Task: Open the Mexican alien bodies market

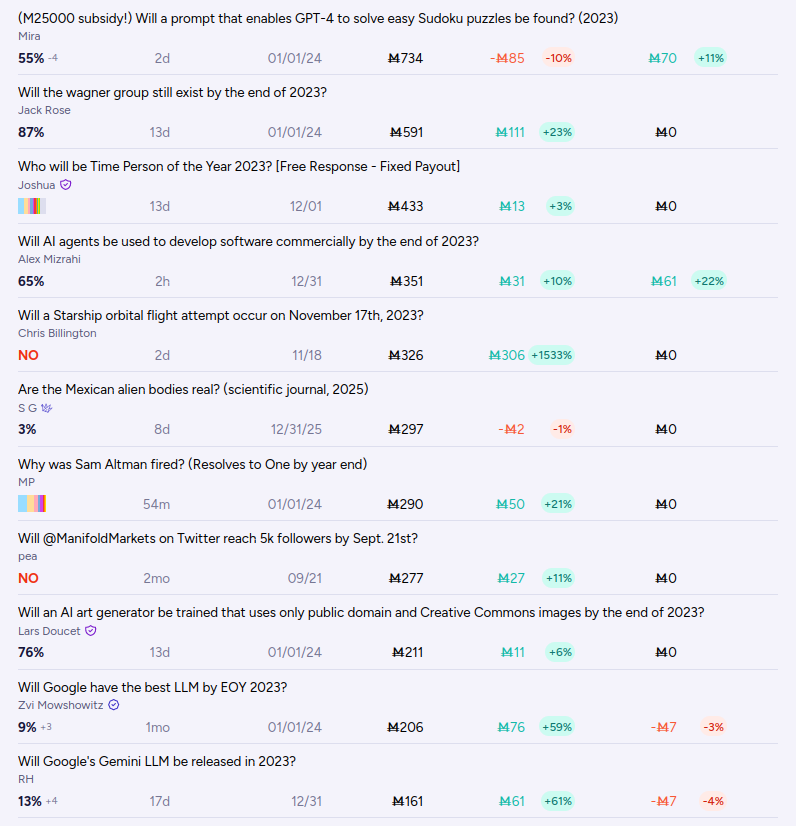Action: (193, 389)
